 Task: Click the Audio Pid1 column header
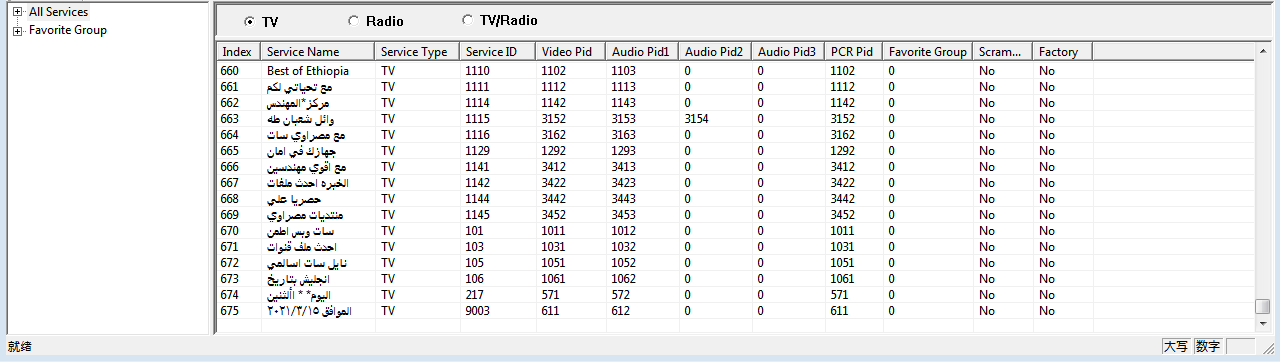[x=643, y=52]
